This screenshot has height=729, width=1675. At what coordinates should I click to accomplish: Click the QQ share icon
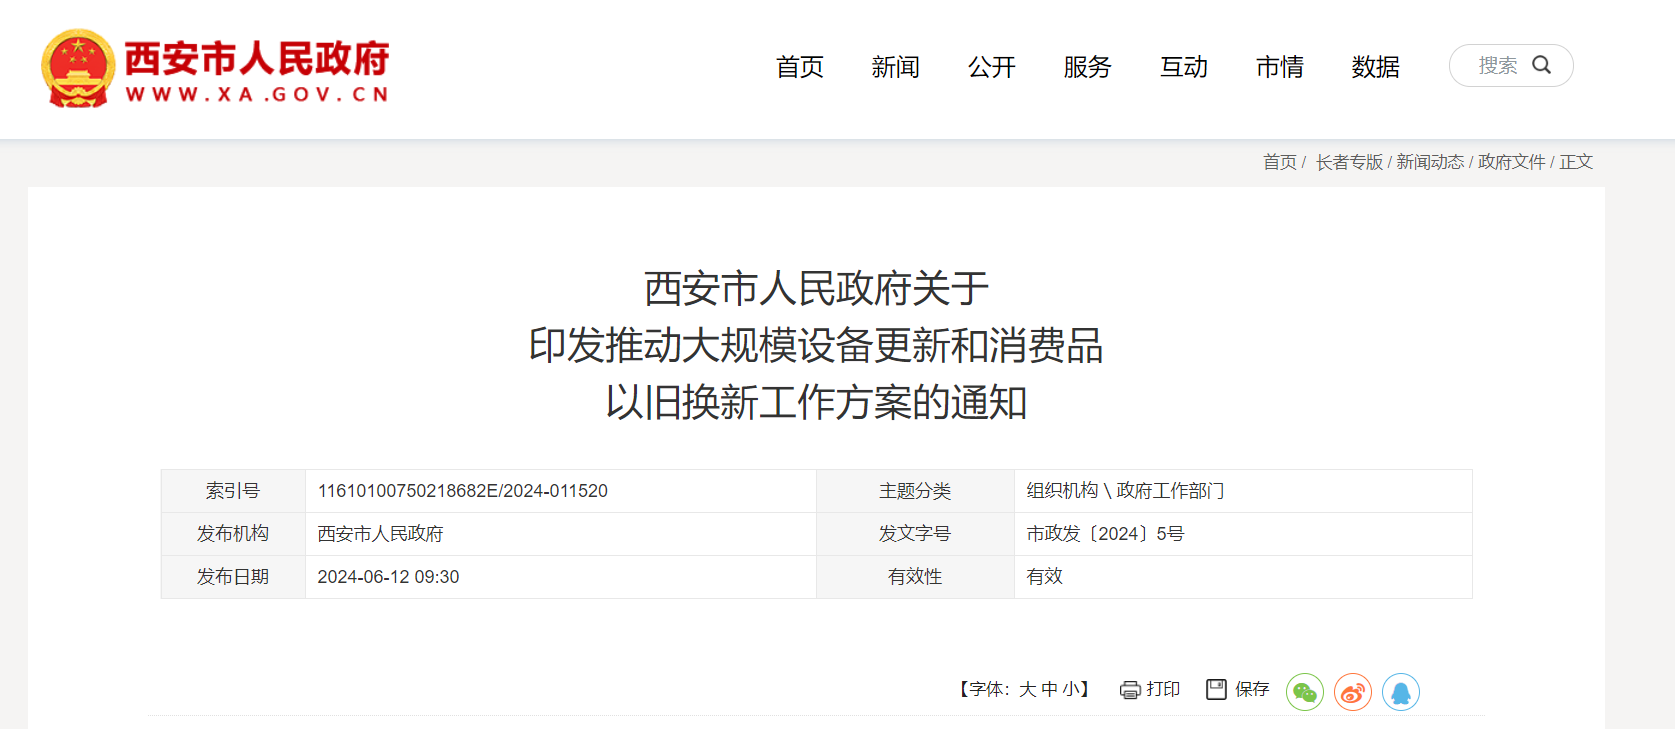coord(1401,692)
